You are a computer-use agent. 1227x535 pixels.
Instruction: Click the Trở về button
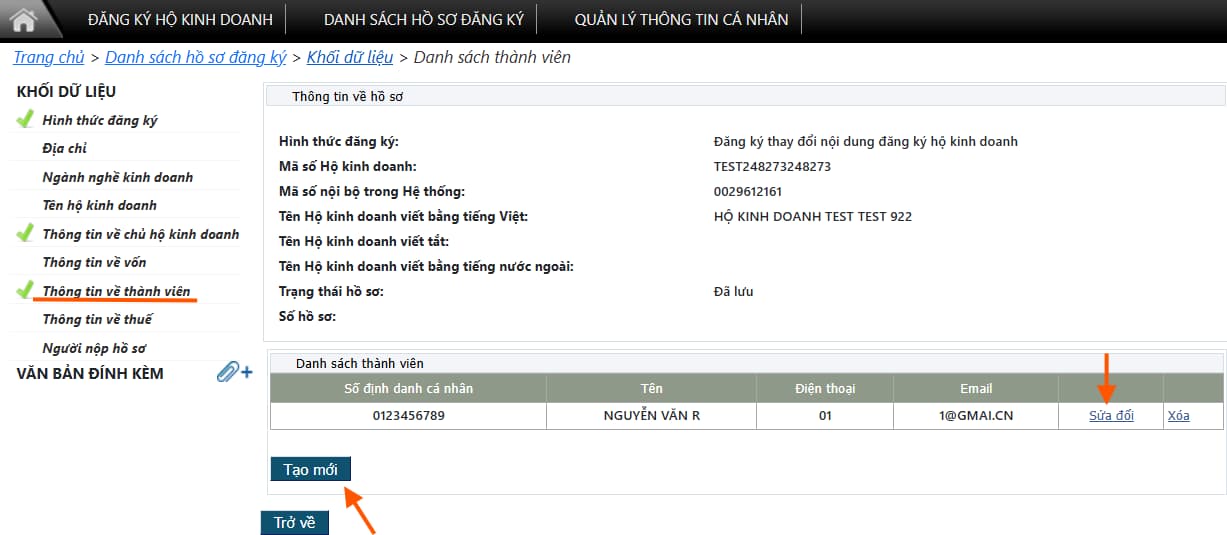click(295, 522)
